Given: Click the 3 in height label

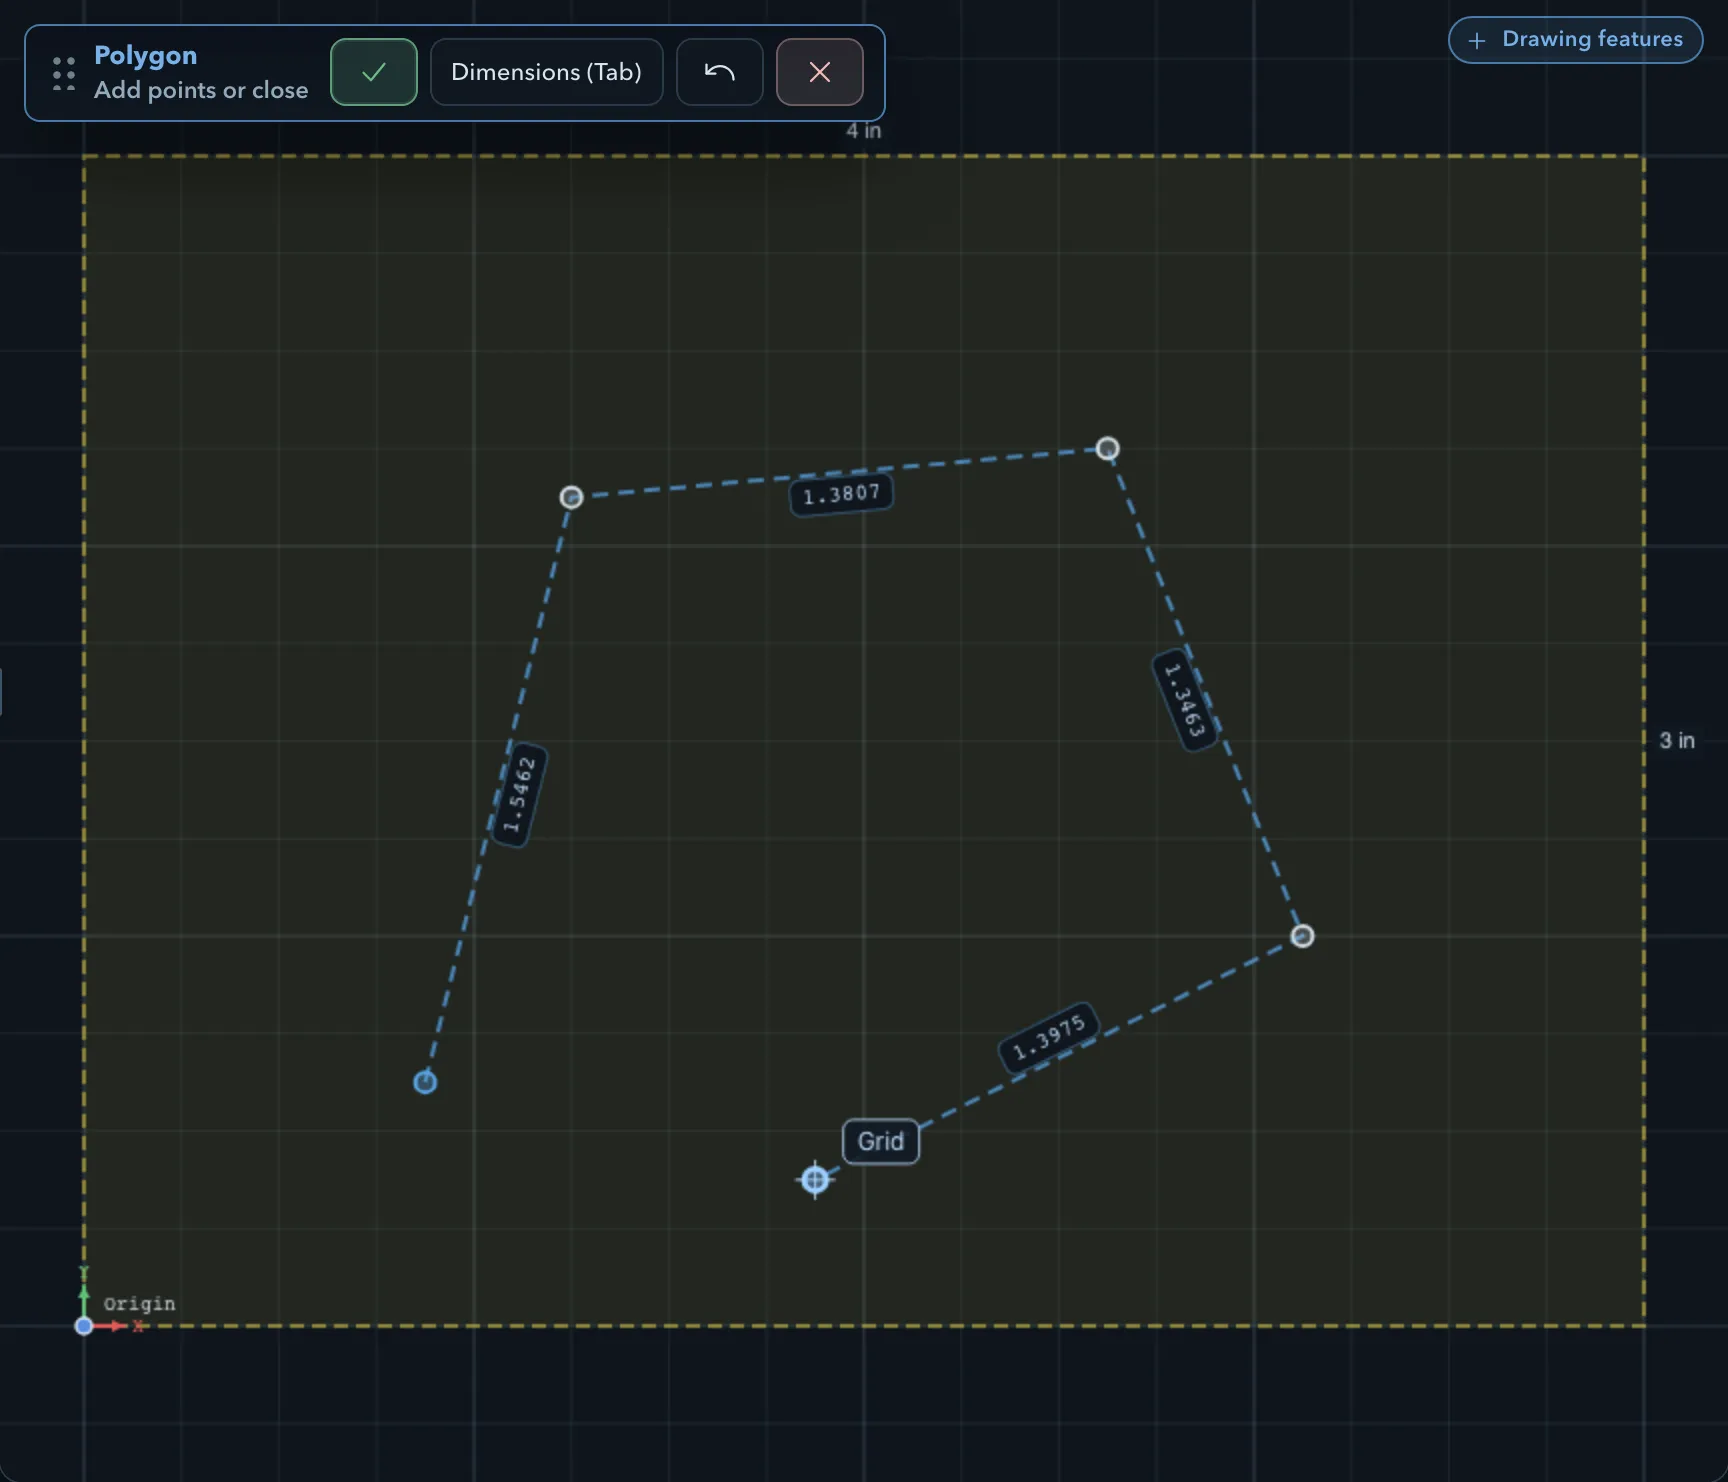Looking at the screenshot, I should click(x=1677, y=741).
